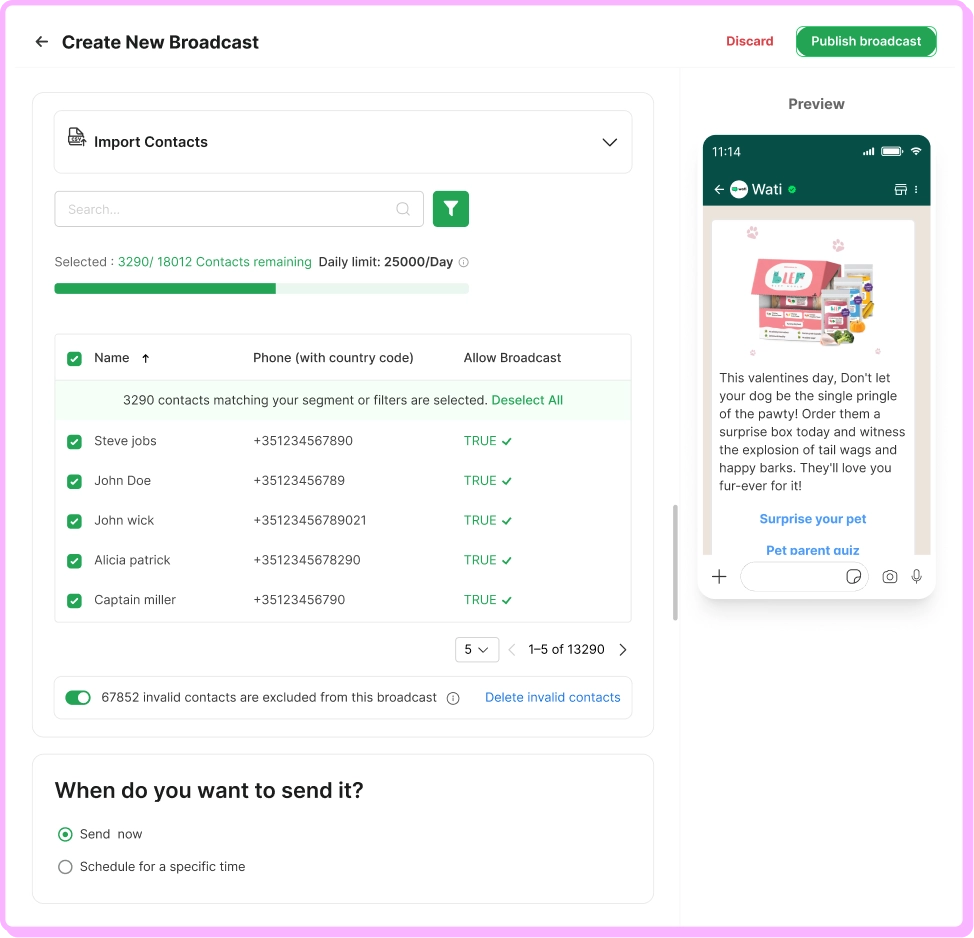Open the green filter funnel next to search
Screen dimensions: 974x938
(450, 209)
